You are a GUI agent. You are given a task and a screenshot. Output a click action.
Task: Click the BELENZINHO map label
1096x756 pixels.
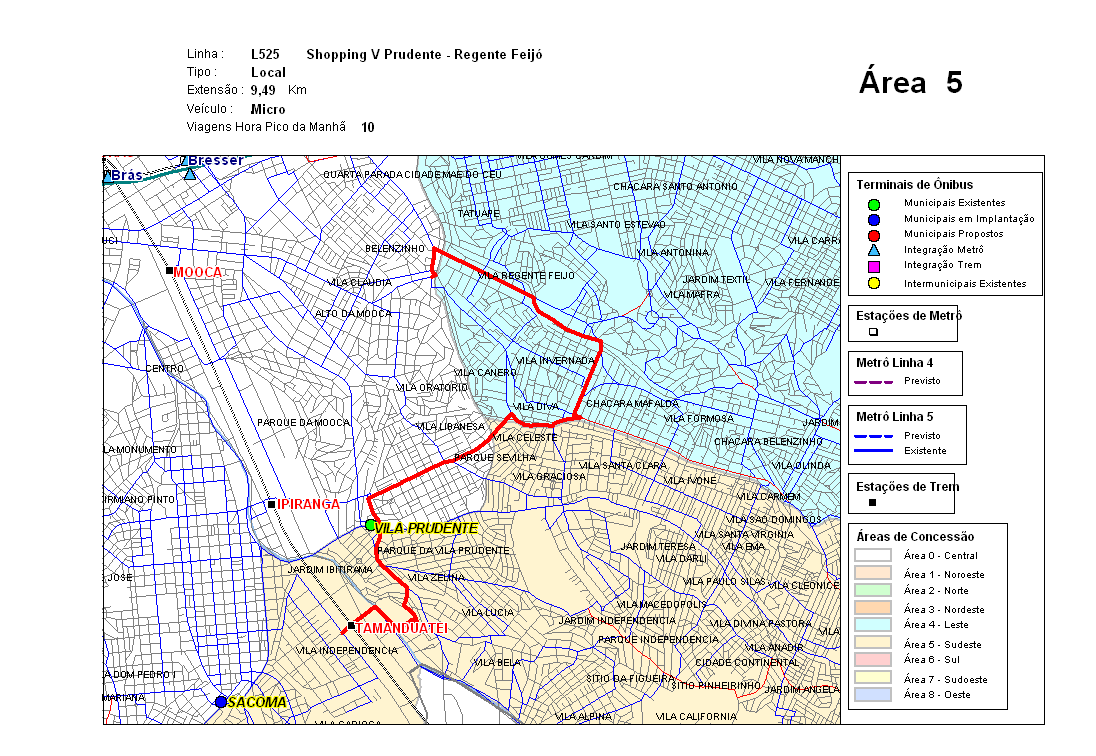395,249
